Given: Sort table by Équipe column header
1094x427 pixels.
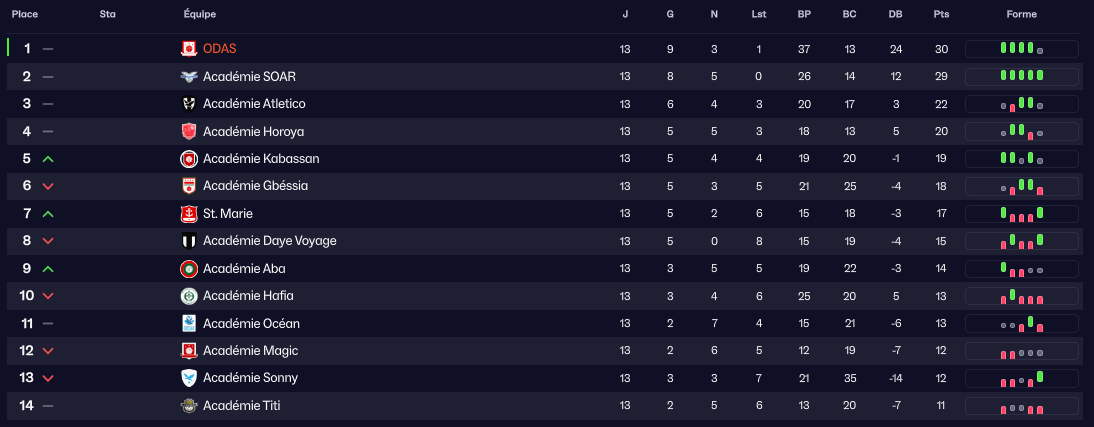Looking at the screenshot, I should 200,15.
